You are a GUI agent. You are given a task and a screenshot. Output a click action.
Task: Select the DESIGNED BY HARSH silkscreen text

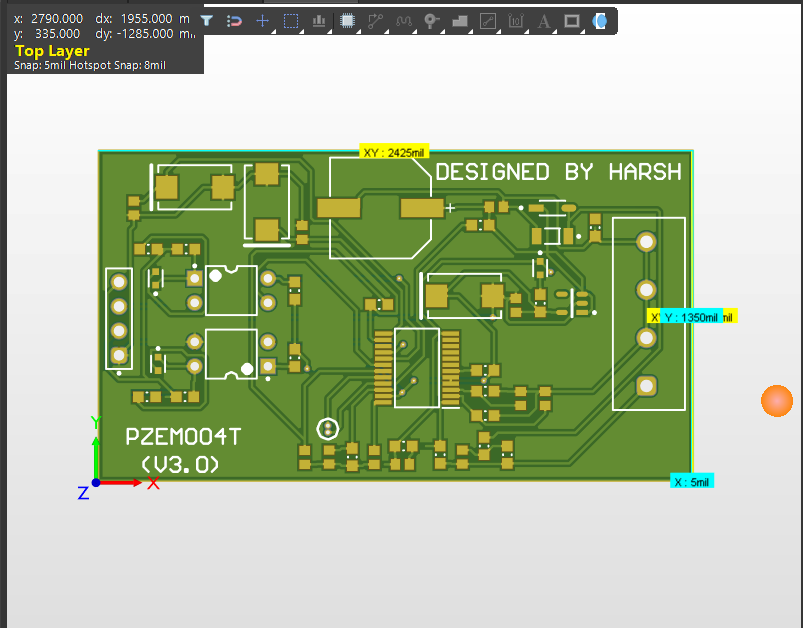558,172
